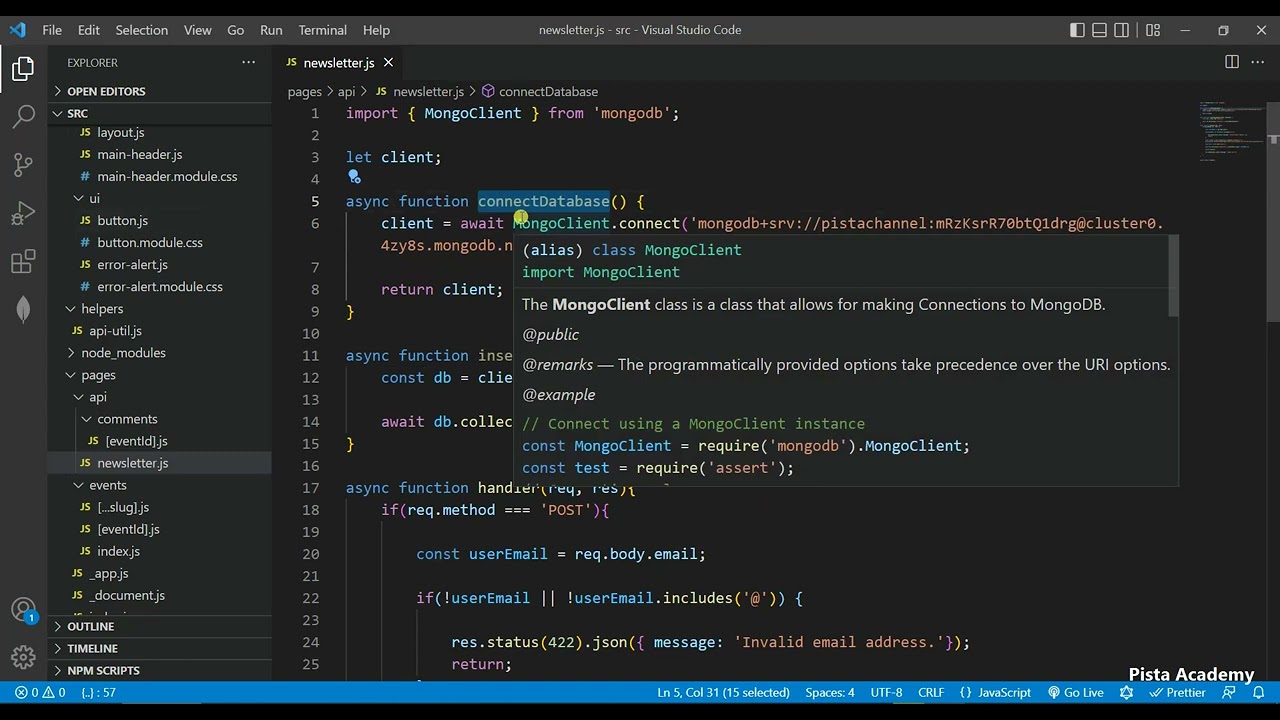Click the Split Editor Right icon
Viewport: 1280px width, 720px height.
pyautogui.click(x=1232, y=62)
